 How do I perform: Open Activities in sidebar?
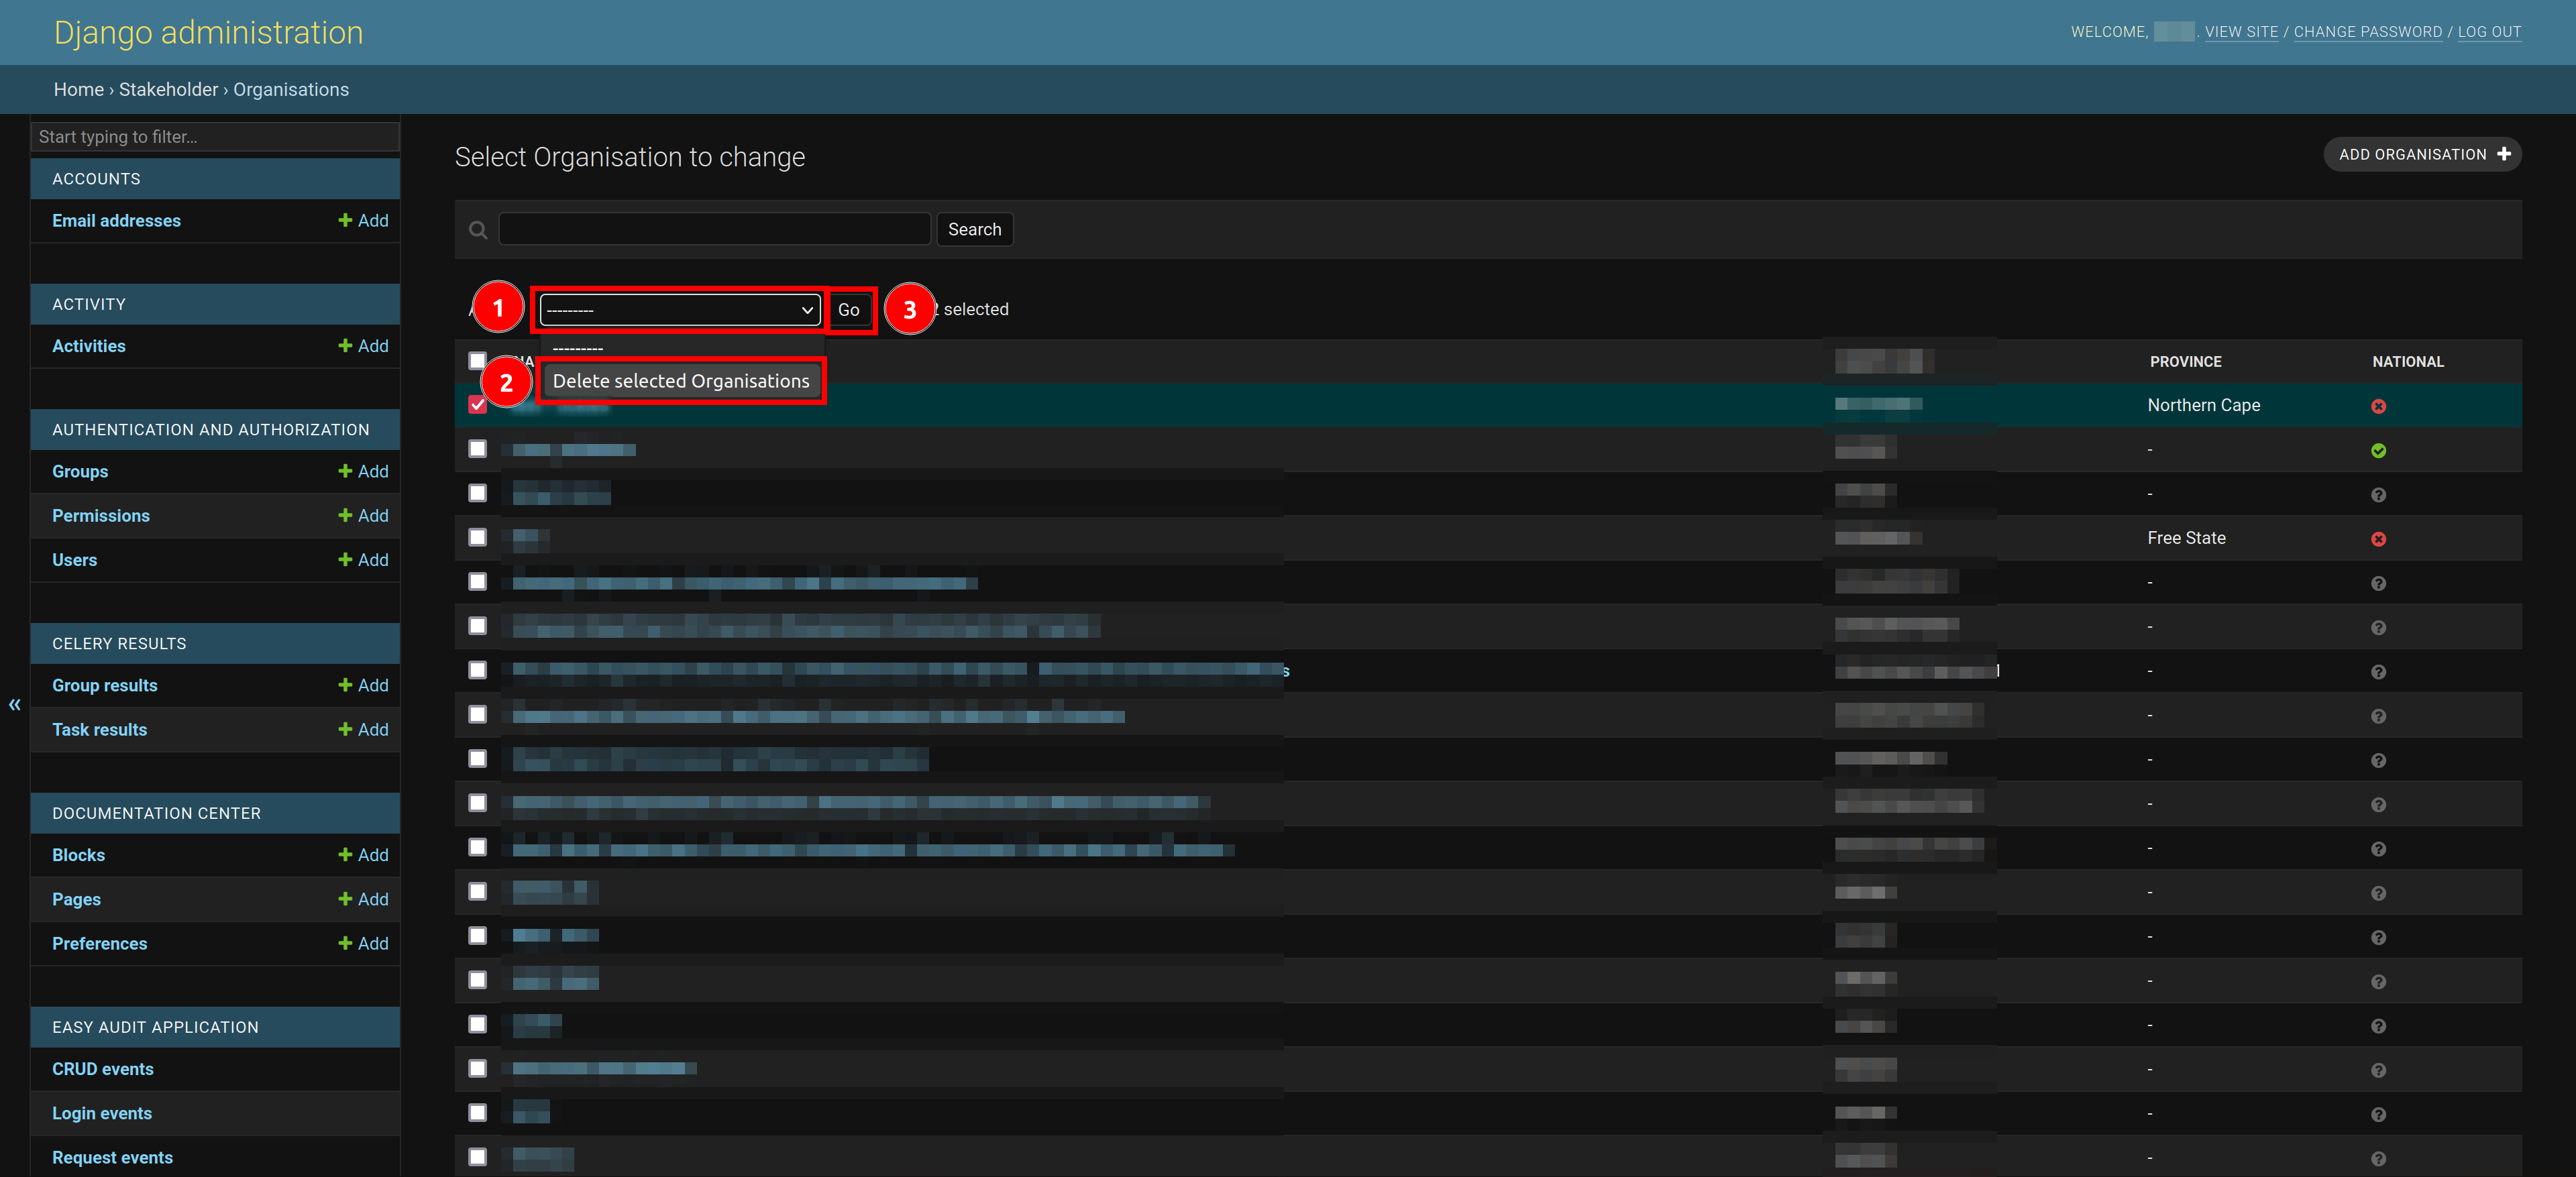(x=89, y=346)
